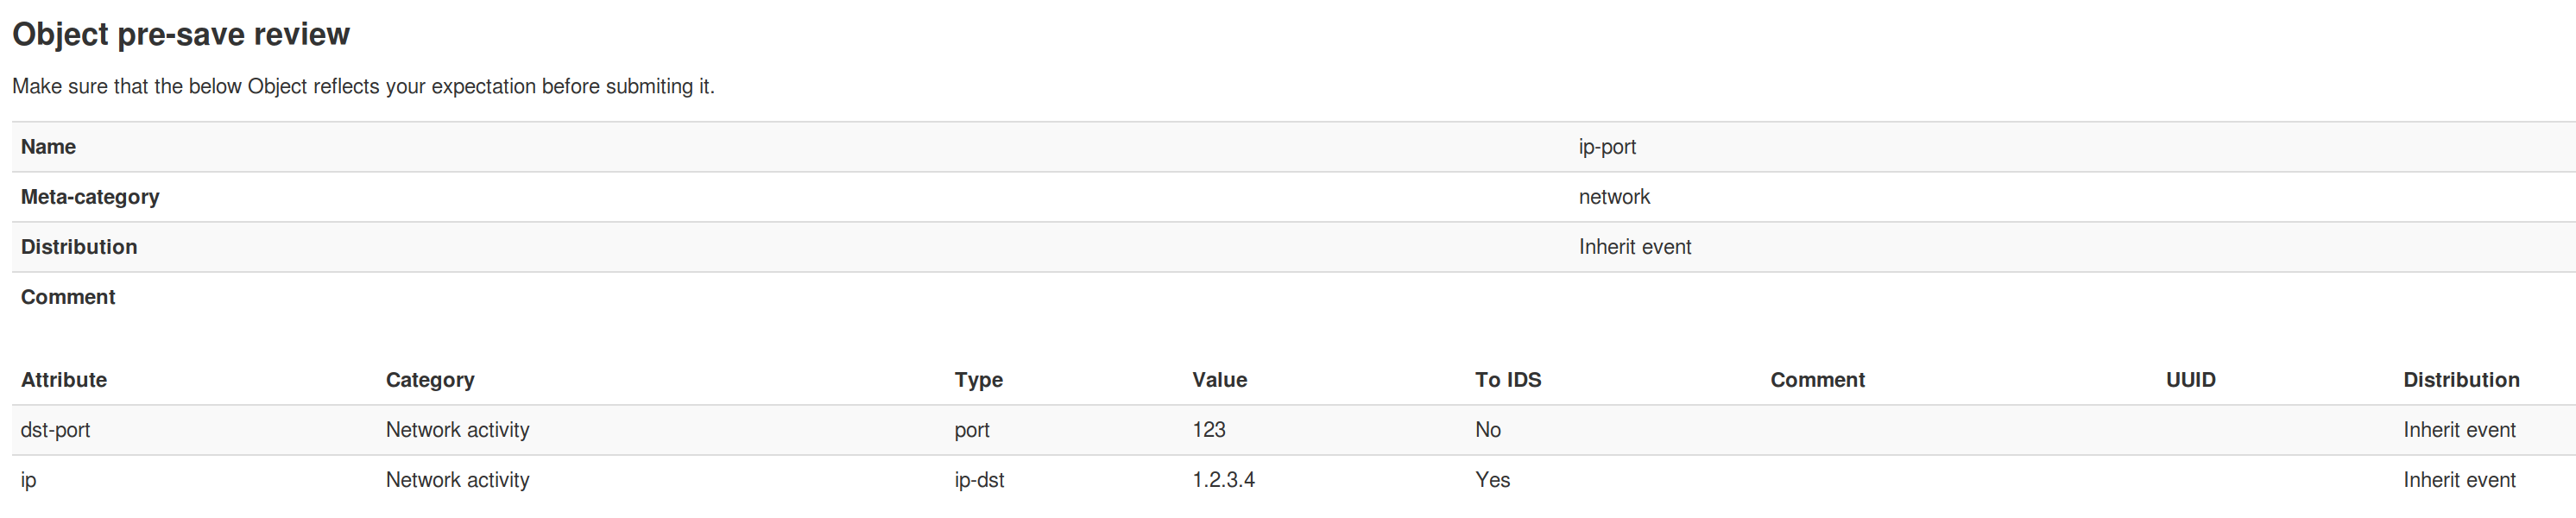Viewport: 2576px width, 518px height.
Task: Click the UUID column header
Action: [2190, 380]
